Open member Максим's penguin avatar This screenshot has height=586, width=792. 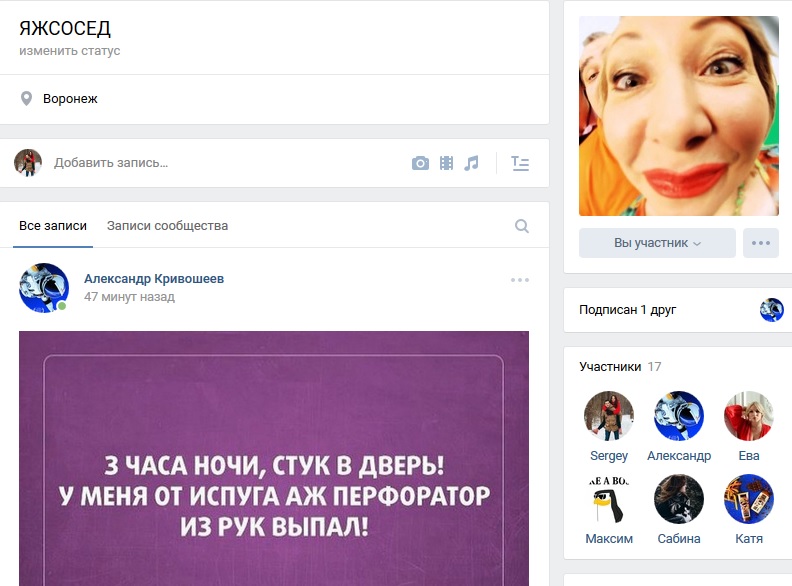(609, 499)
